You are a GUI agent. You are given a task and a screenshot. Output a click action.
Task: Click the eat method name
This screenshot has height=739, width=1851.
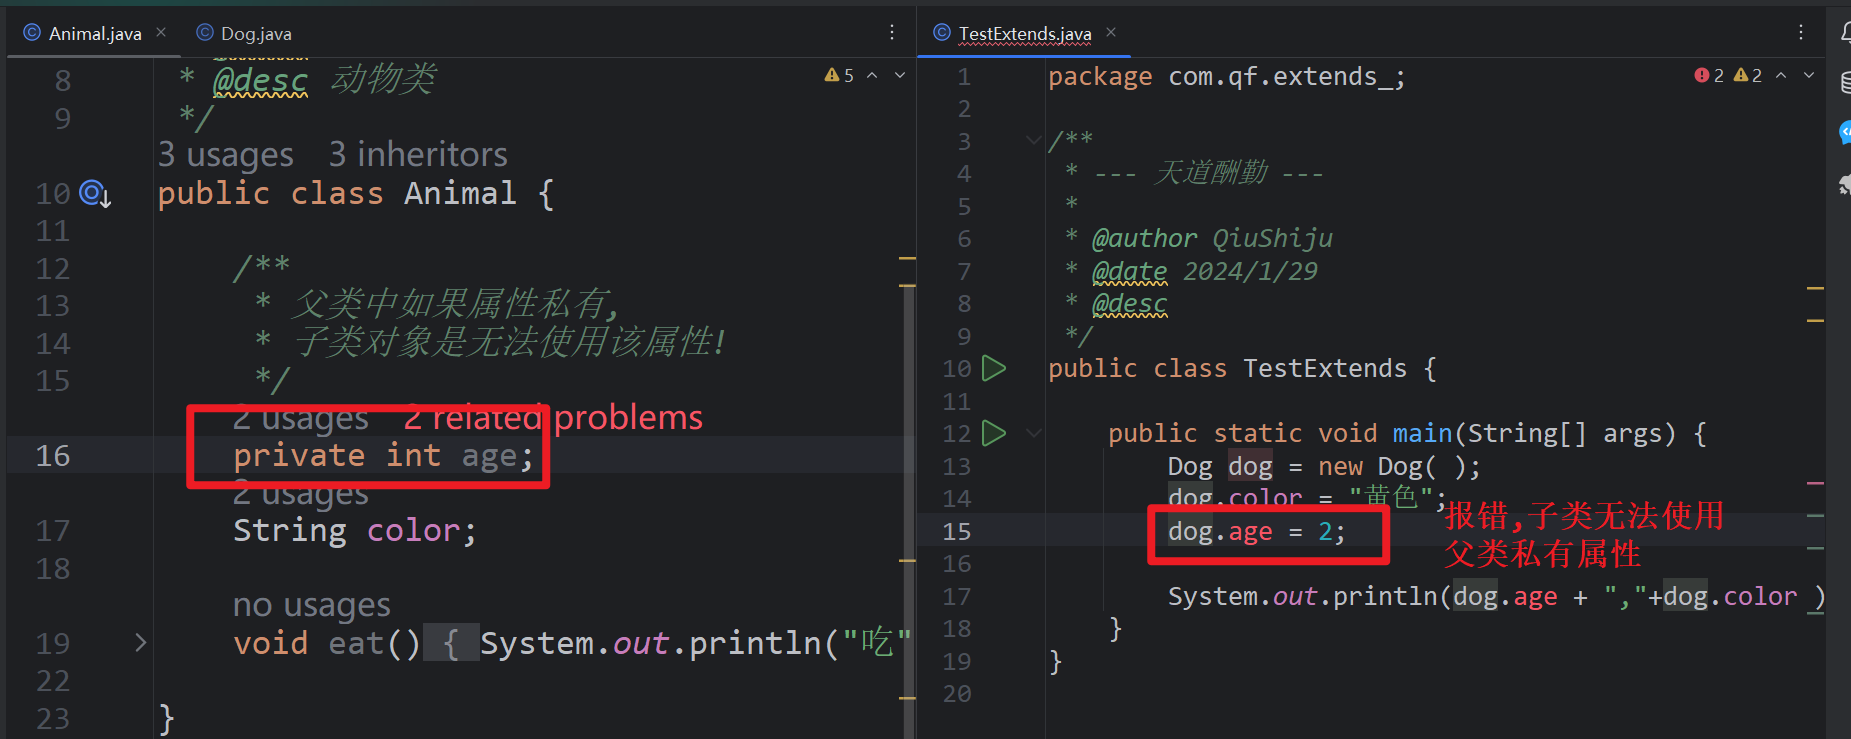point(357,643)
